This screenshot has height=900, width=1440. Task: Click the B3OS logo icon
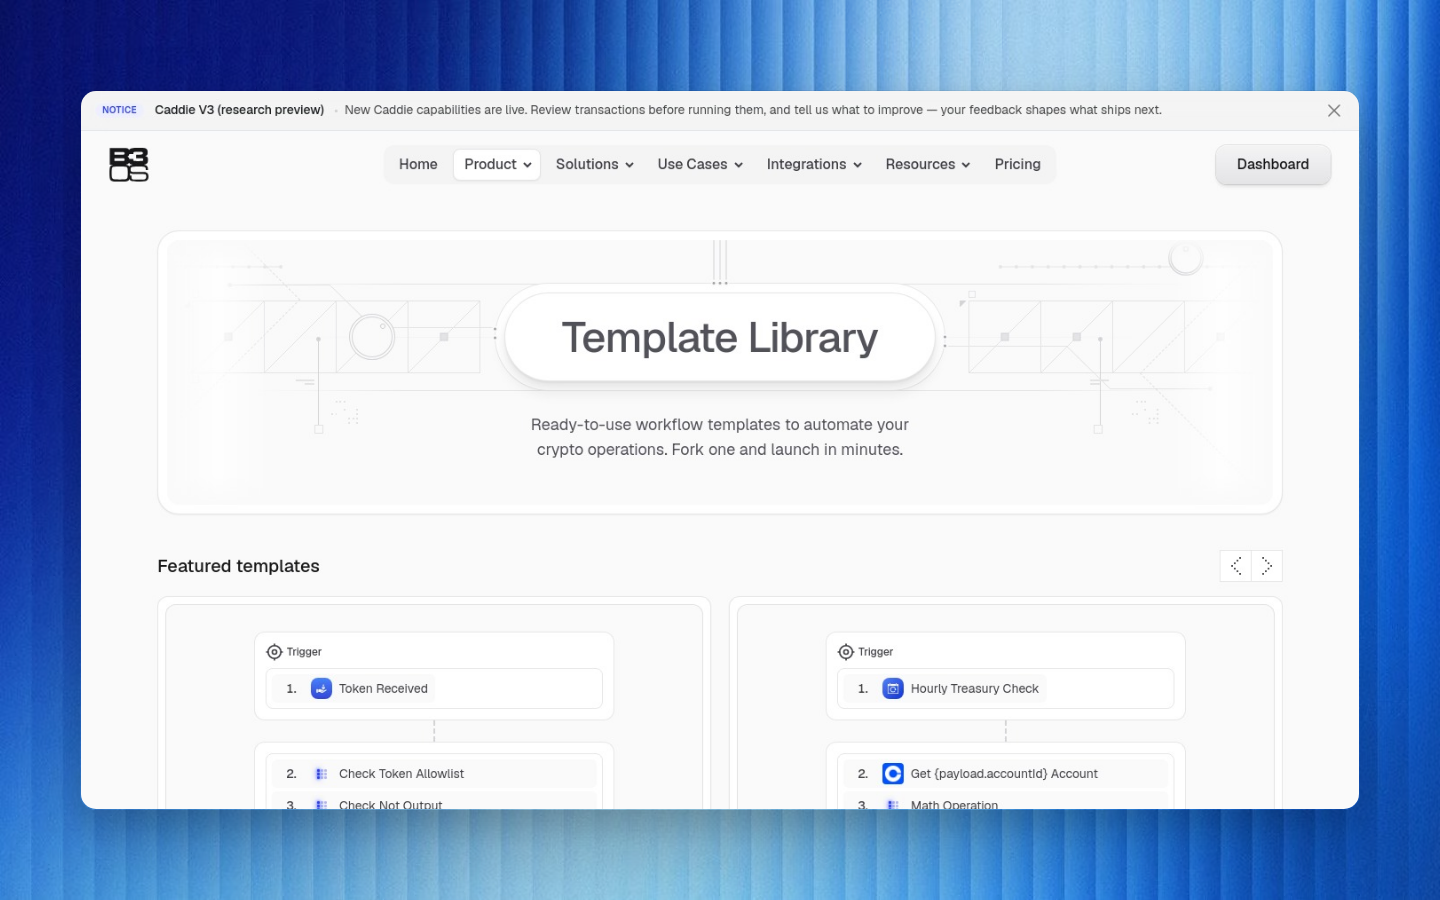[129, 165]
